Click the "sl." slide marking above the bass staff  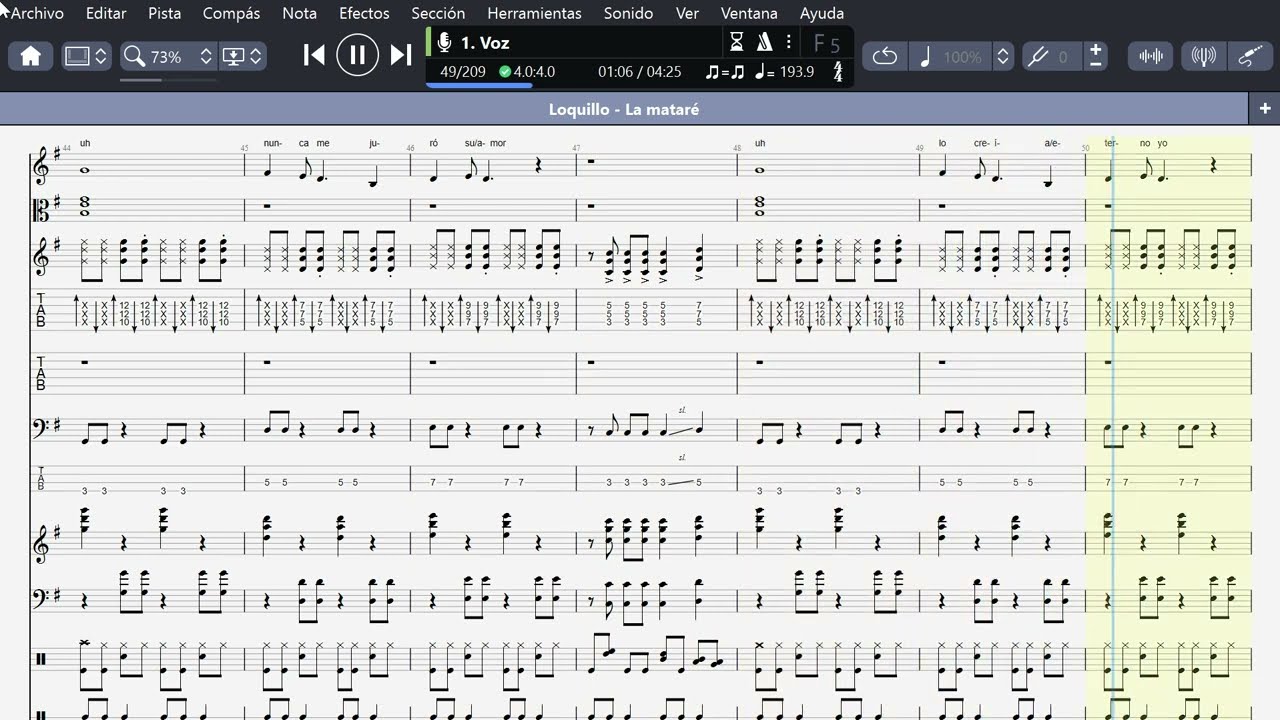(x=682, y=410)
